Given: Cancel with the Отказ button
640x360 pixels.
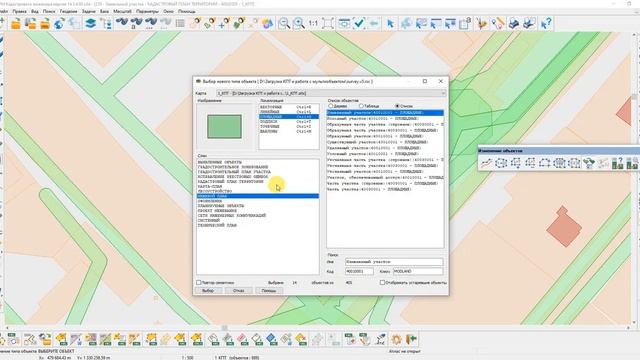Looking at the screenshot, I should tap(238, 291).
